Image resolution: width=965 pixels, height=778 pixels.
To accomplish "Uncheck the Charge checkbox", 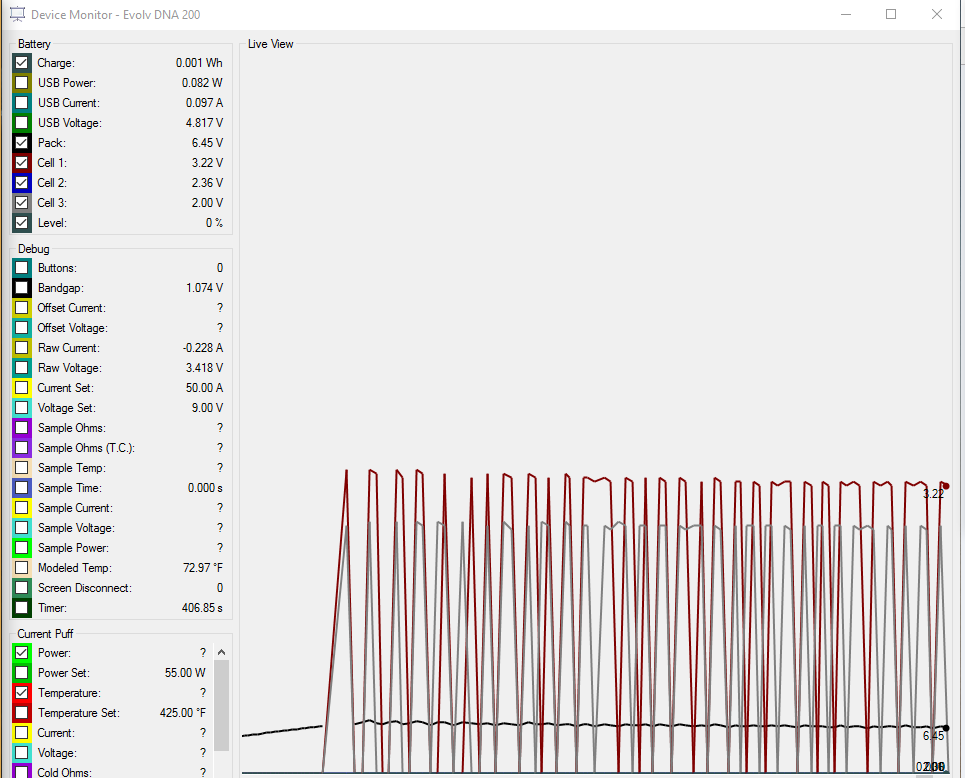I will pyautogui.click(x=22, y=63).
